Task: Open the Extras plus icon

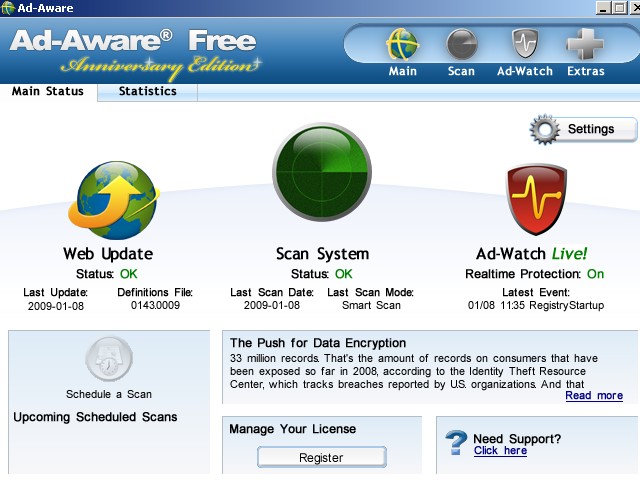Action: 585,44
